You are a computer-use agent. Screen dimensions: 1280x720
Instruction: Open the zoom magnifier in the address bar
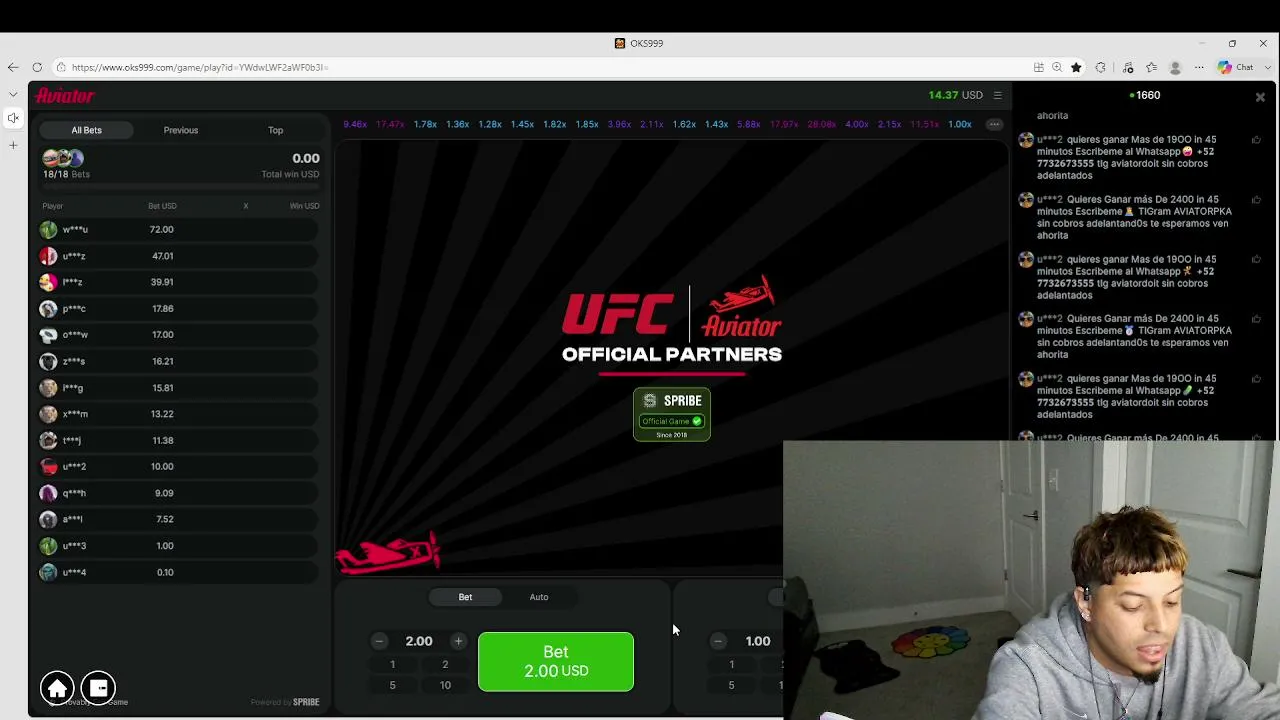(1057, 67)
